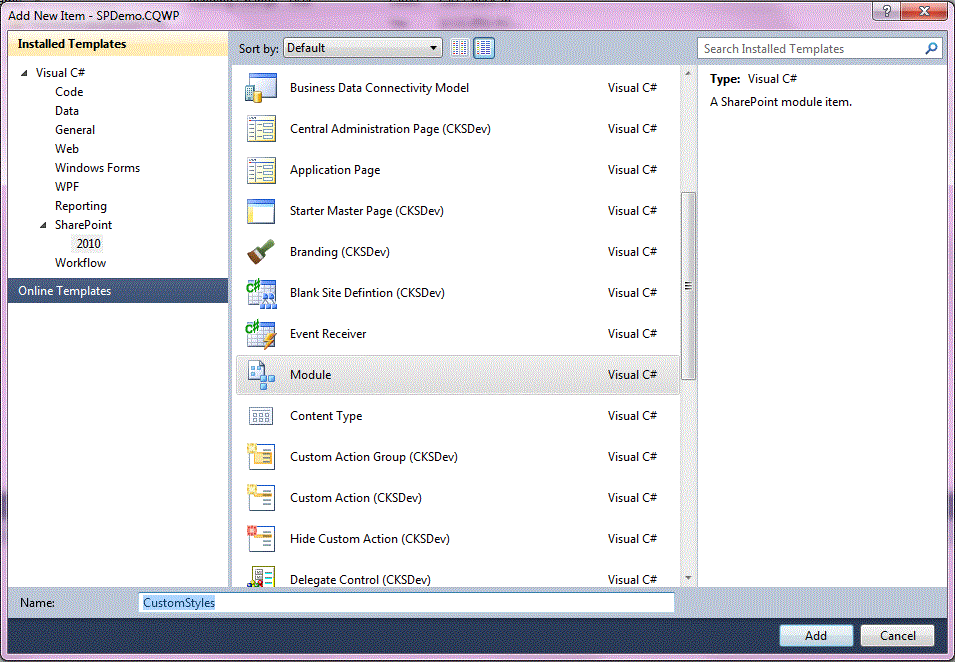This screenshot has width=955, height=662.
Task: Click the Business Data Connectivity Model icon
Action: [261, 88]
